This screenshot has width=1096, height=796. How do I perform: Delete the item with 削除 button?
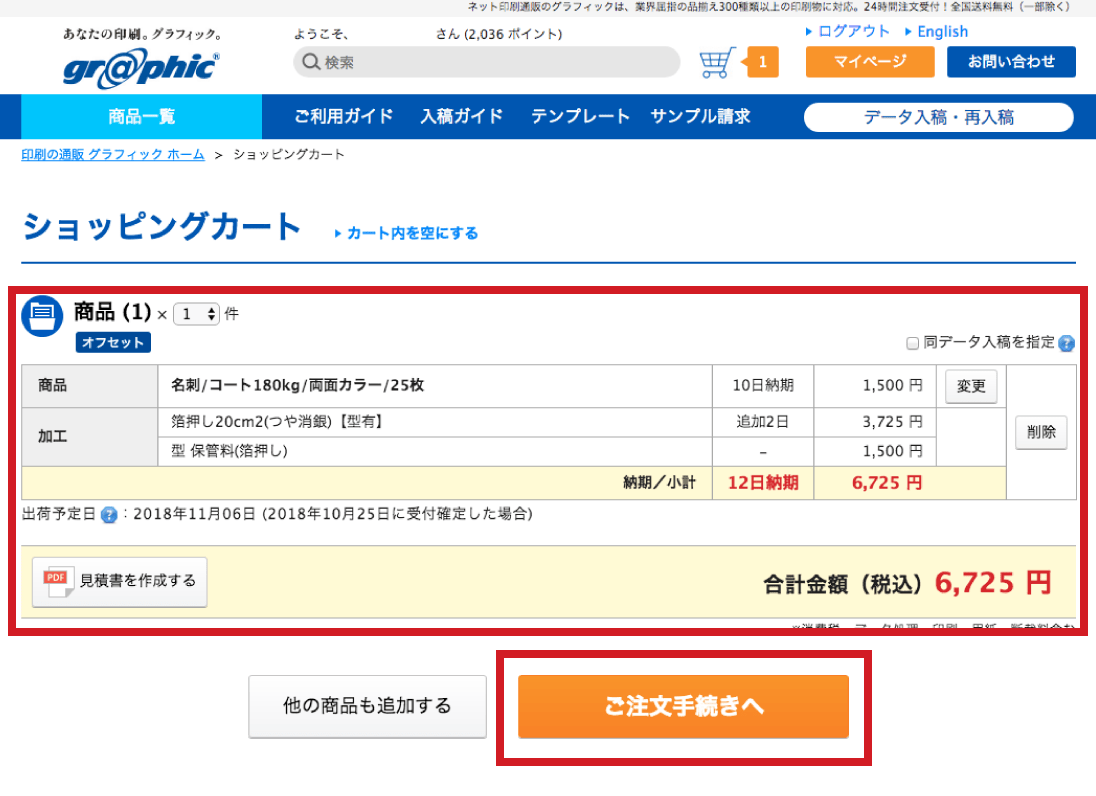[1041, 433]
